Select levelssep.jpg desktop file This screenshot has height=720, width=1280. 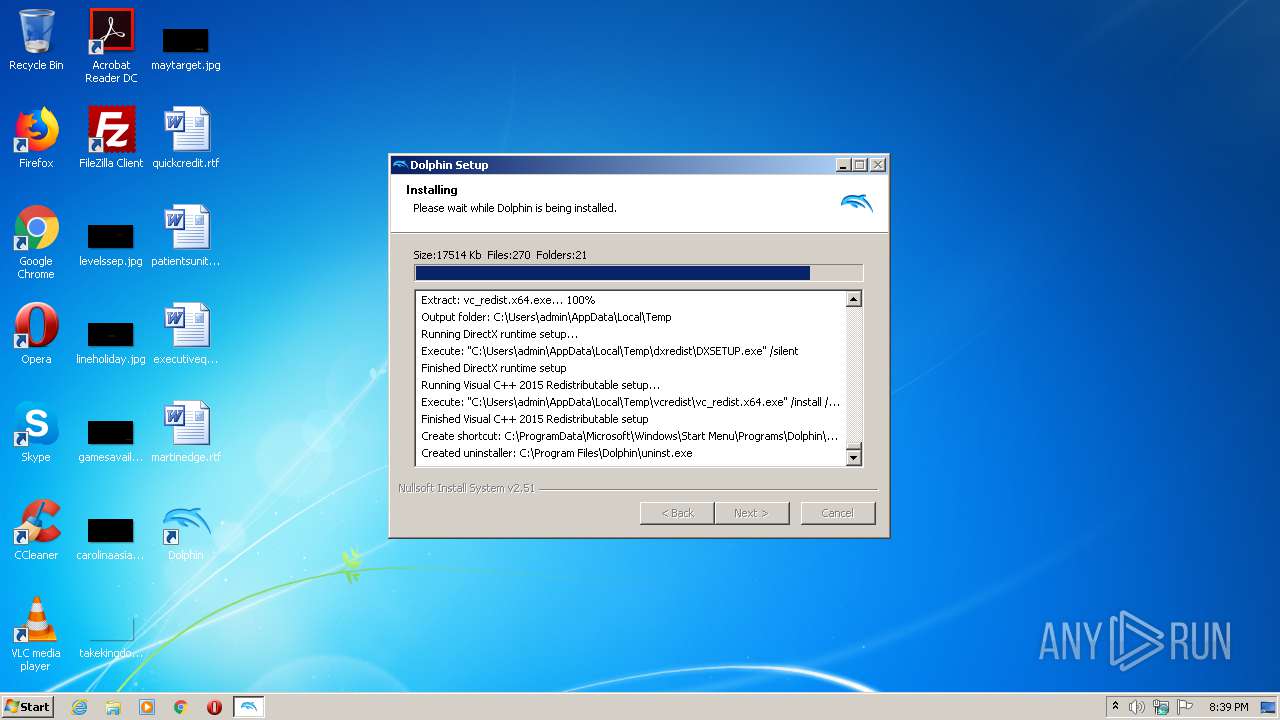click(x=111, y=245)
